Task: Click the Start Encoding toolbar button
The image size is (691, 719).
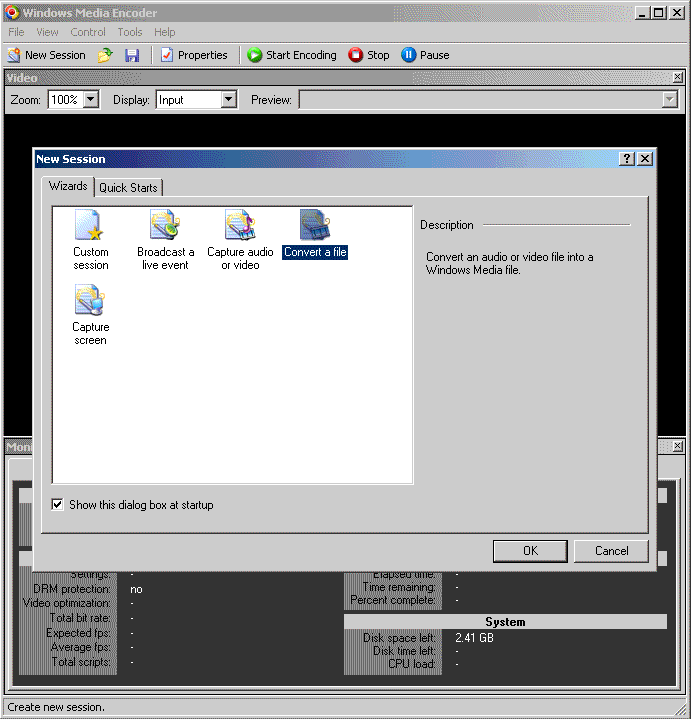Action: coord(292,55)
